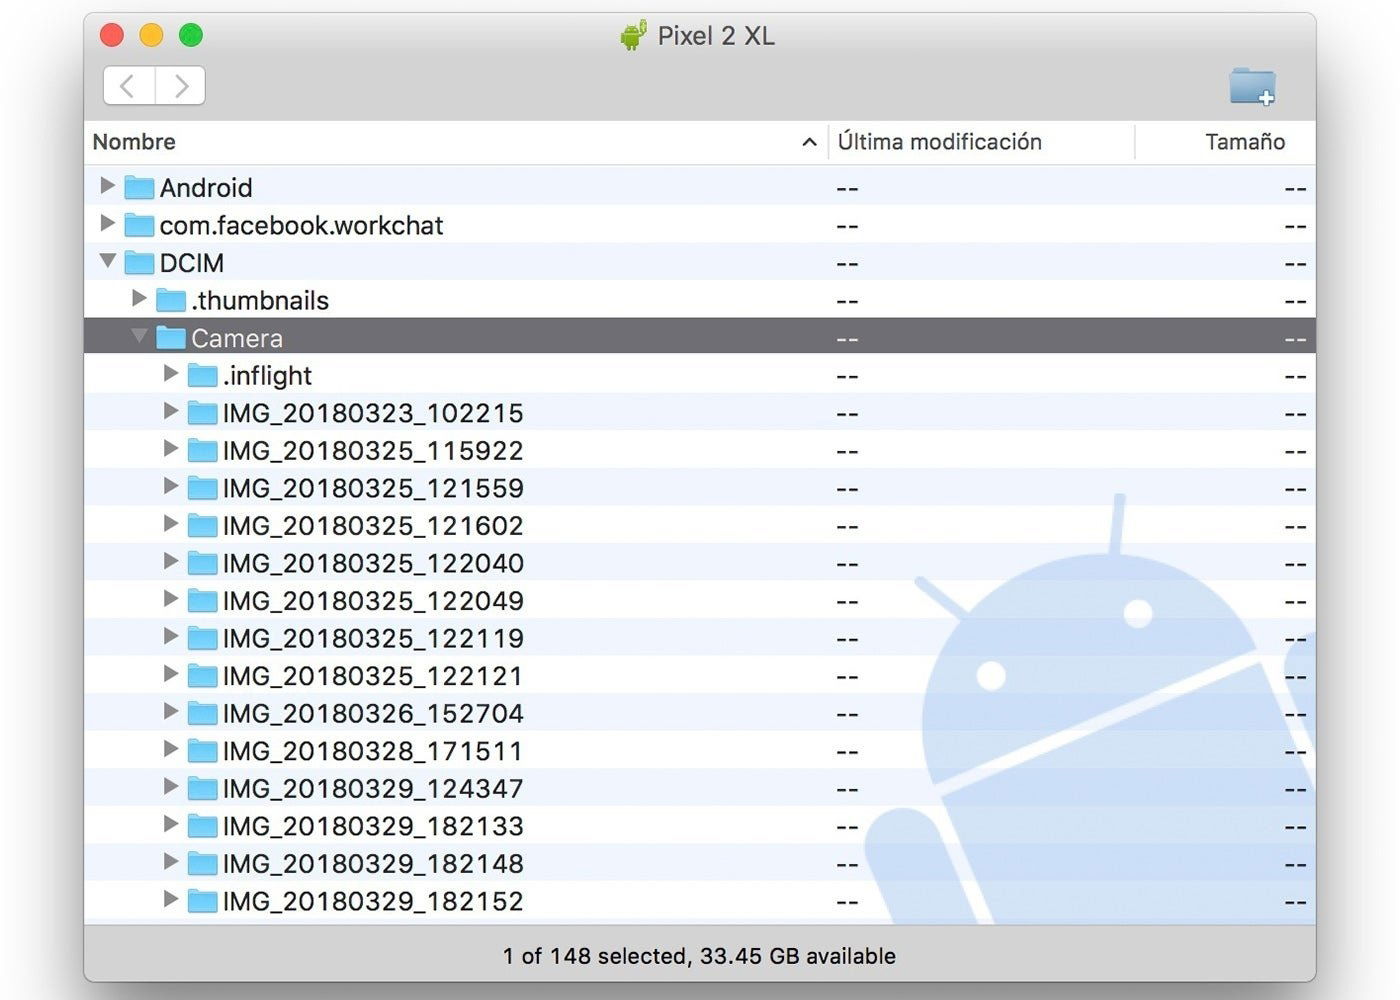
Task: Select folder icon for IMG_20180329_124347
Action: pos(203,788)
